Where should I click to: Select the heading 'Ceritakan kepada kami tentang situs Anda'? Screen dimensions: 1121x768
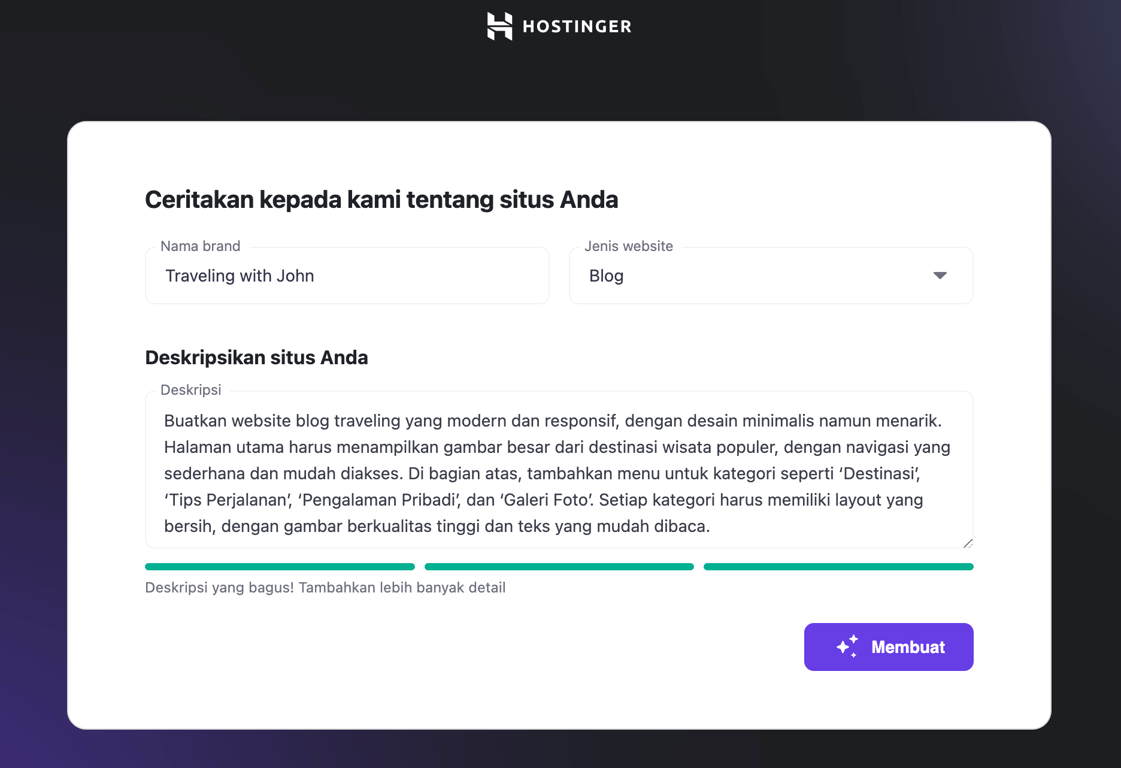coord(381,199)
